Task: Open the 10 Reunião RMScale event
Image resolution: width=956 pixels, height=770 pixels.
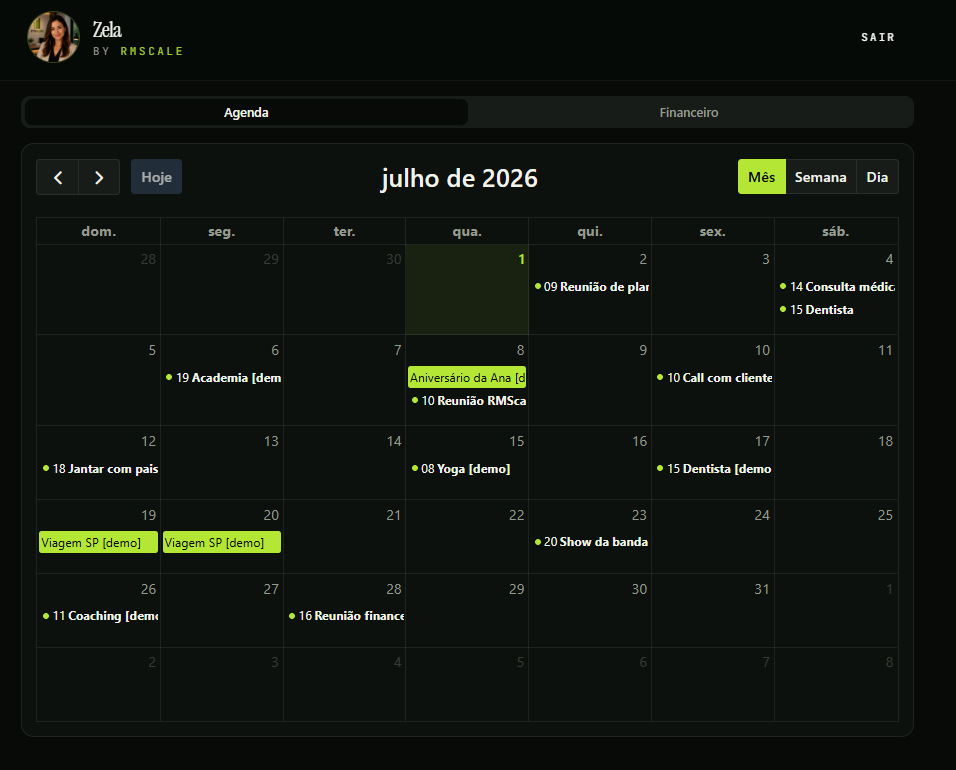Action: click(x=468, y=401)
